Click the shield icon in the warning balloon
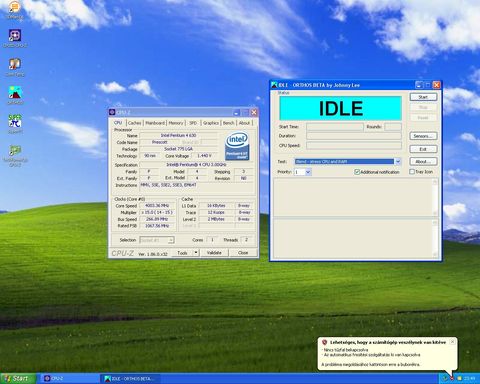This screenshot has width=480, height=384. [324, 342]
